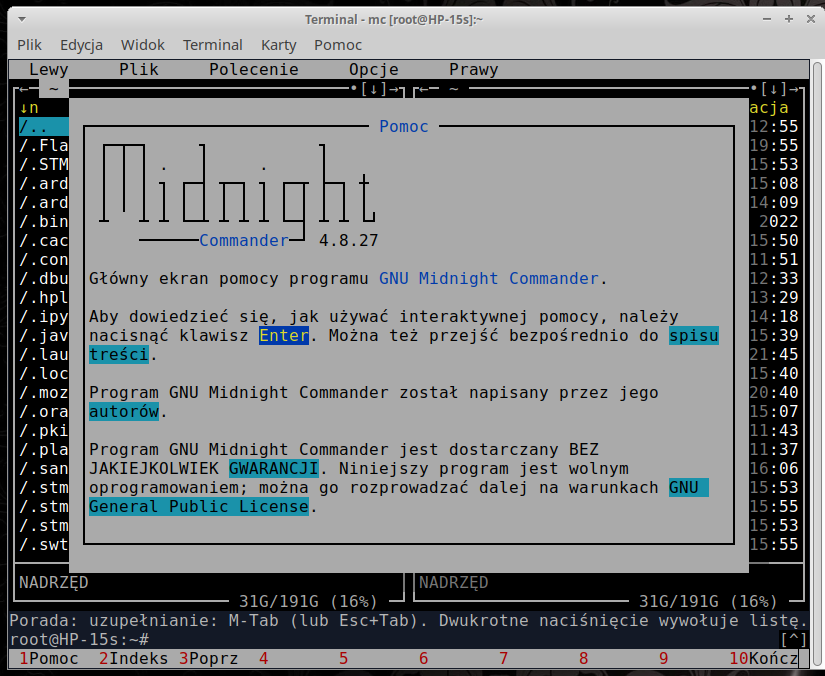Follow the highlighted Enter link

[x=284, y=336]
